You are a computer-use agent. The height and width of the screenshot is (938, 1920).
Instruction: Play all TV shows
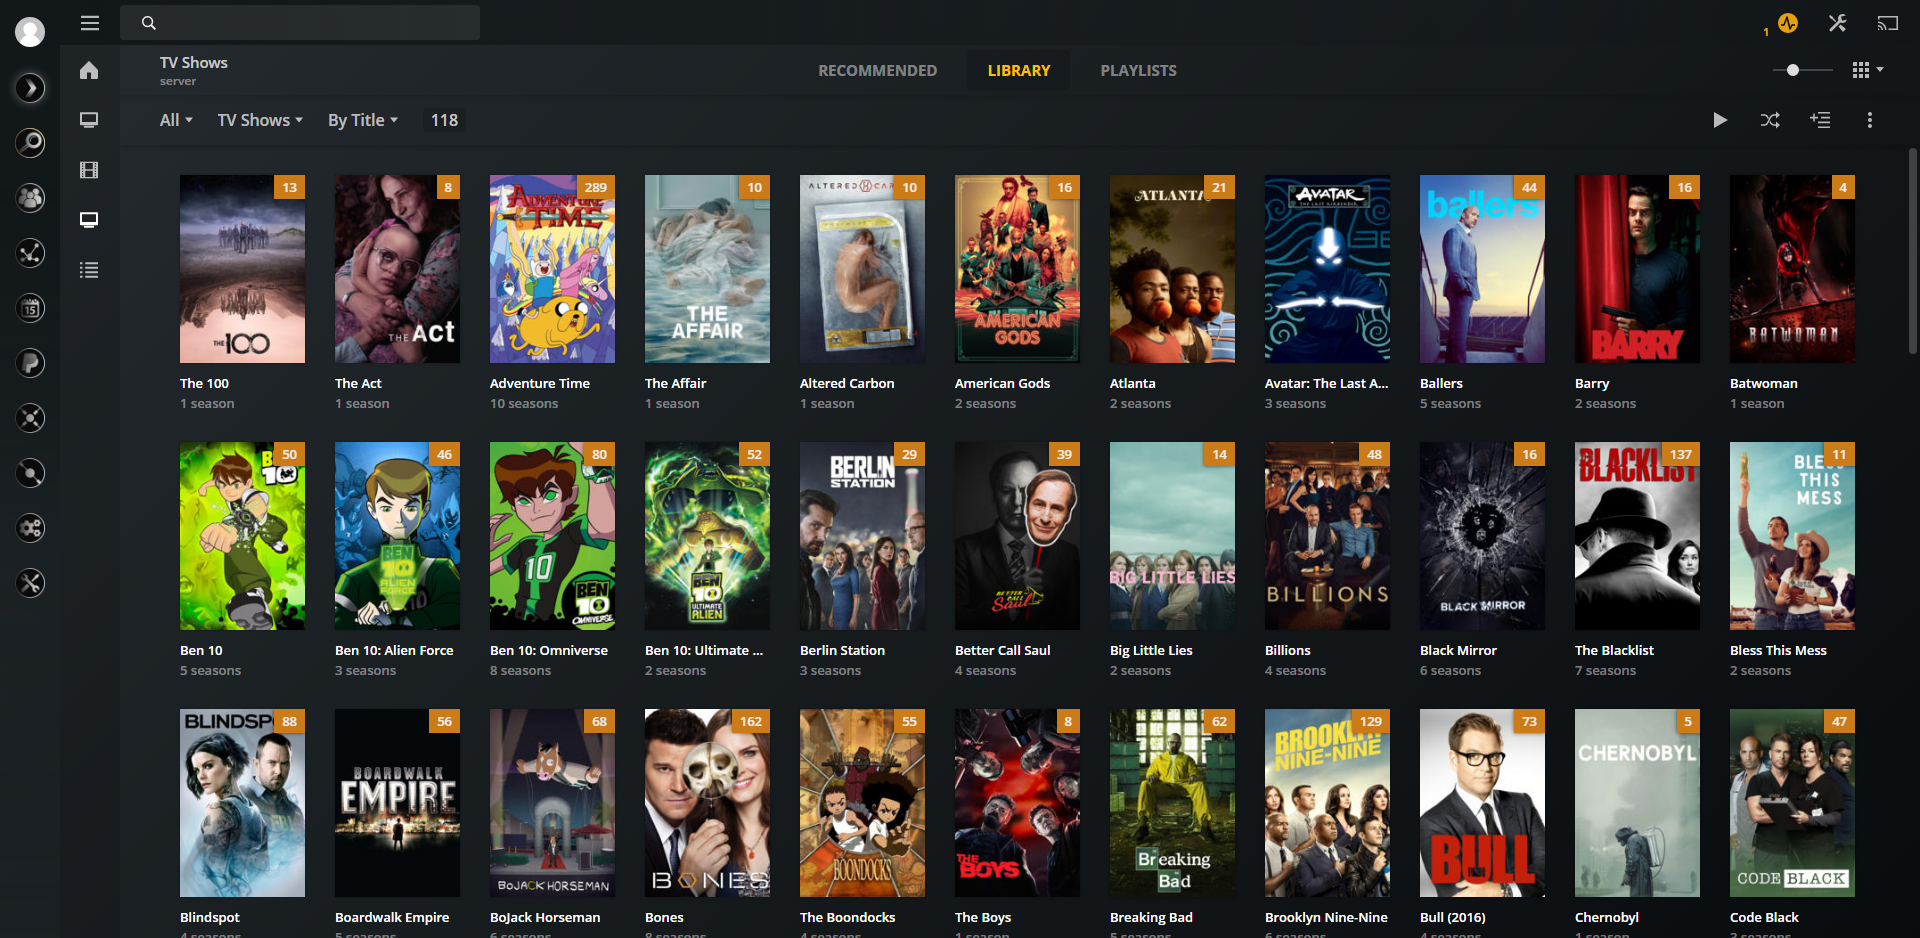pyautogui.click(x=1720, y=120)
